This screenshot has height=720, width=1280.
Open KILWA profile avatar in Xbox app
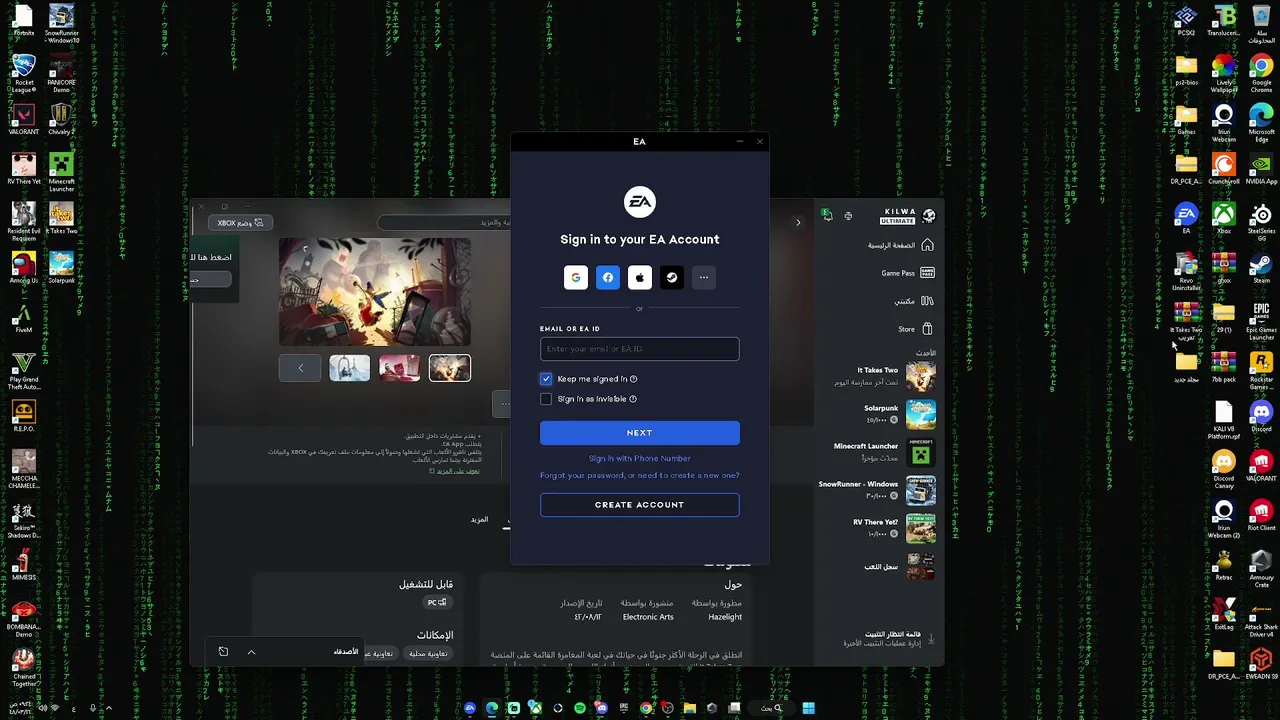click(929, 216)
